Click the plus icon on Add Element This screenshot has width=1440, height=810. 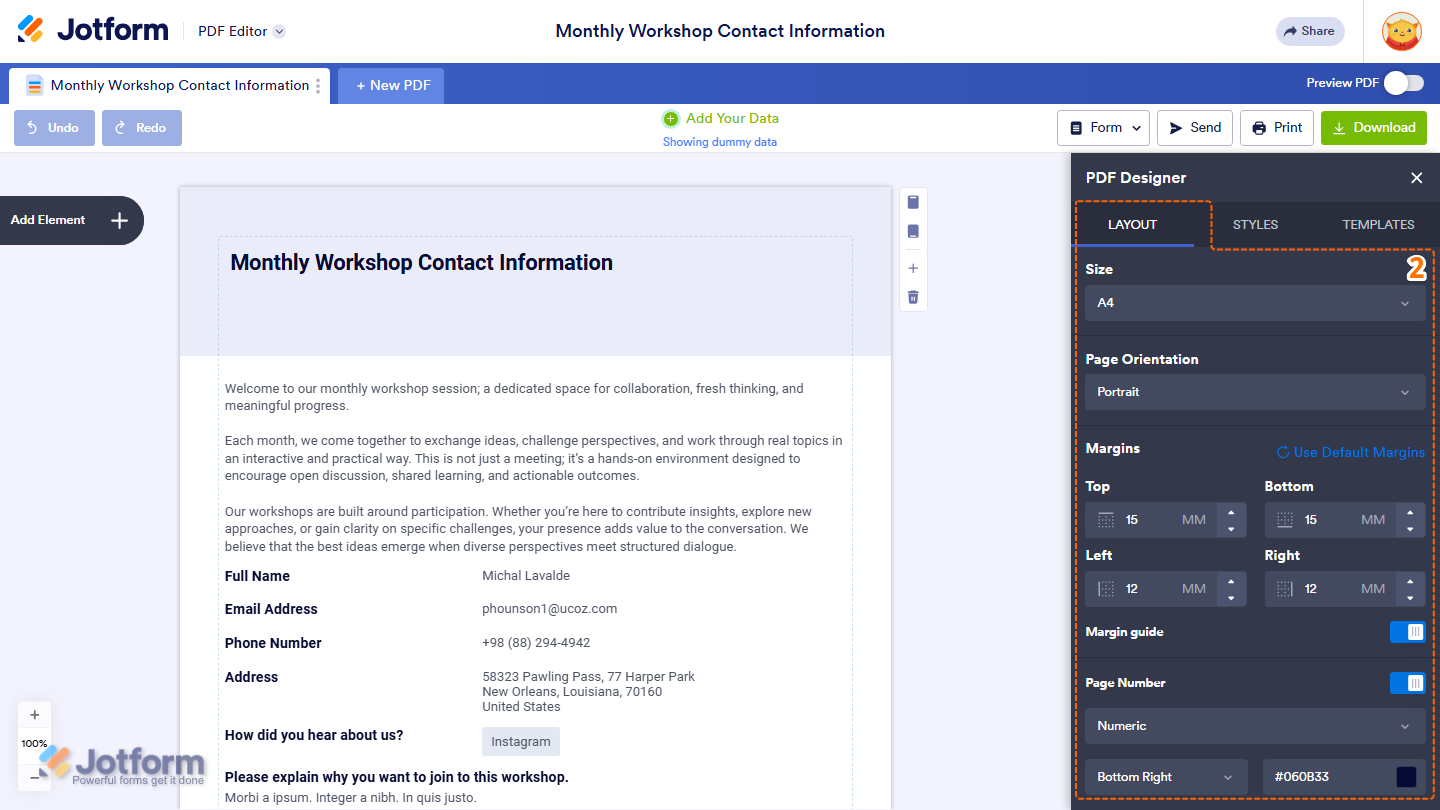click(119, 220)
